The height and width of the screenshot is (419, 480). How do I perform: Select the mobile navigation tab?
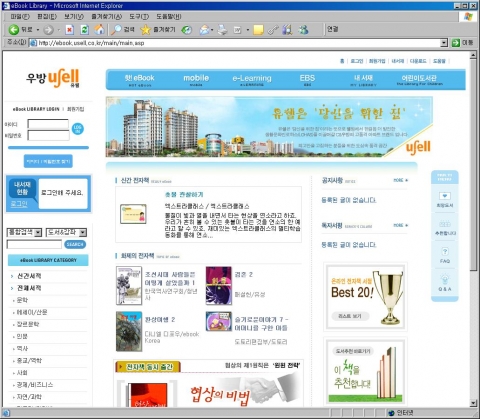click(196, 80)
